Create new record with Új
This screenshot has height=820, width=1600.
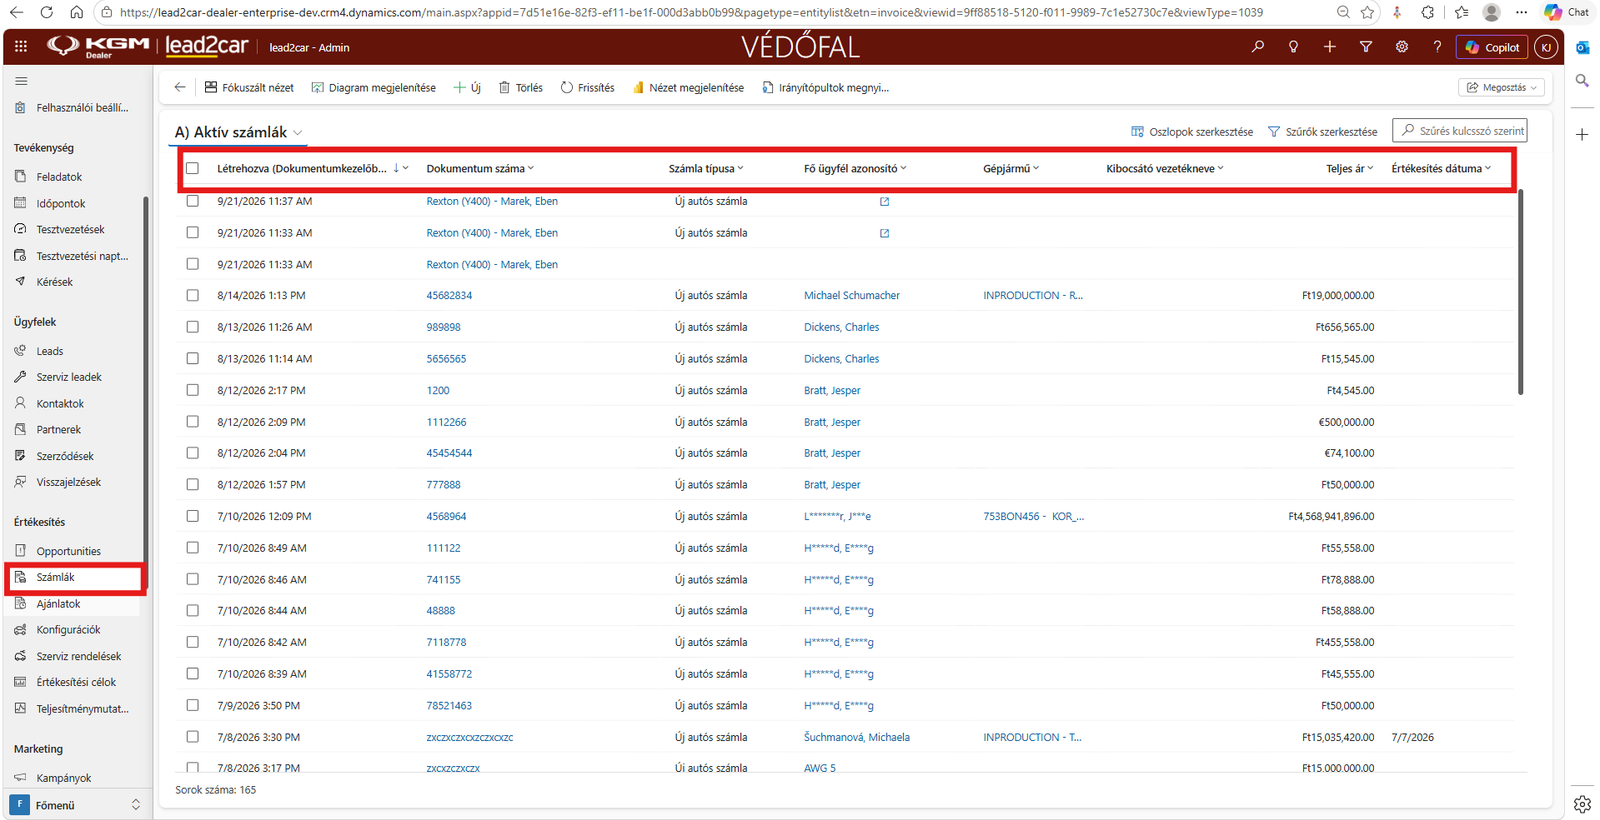coord(467,88)
